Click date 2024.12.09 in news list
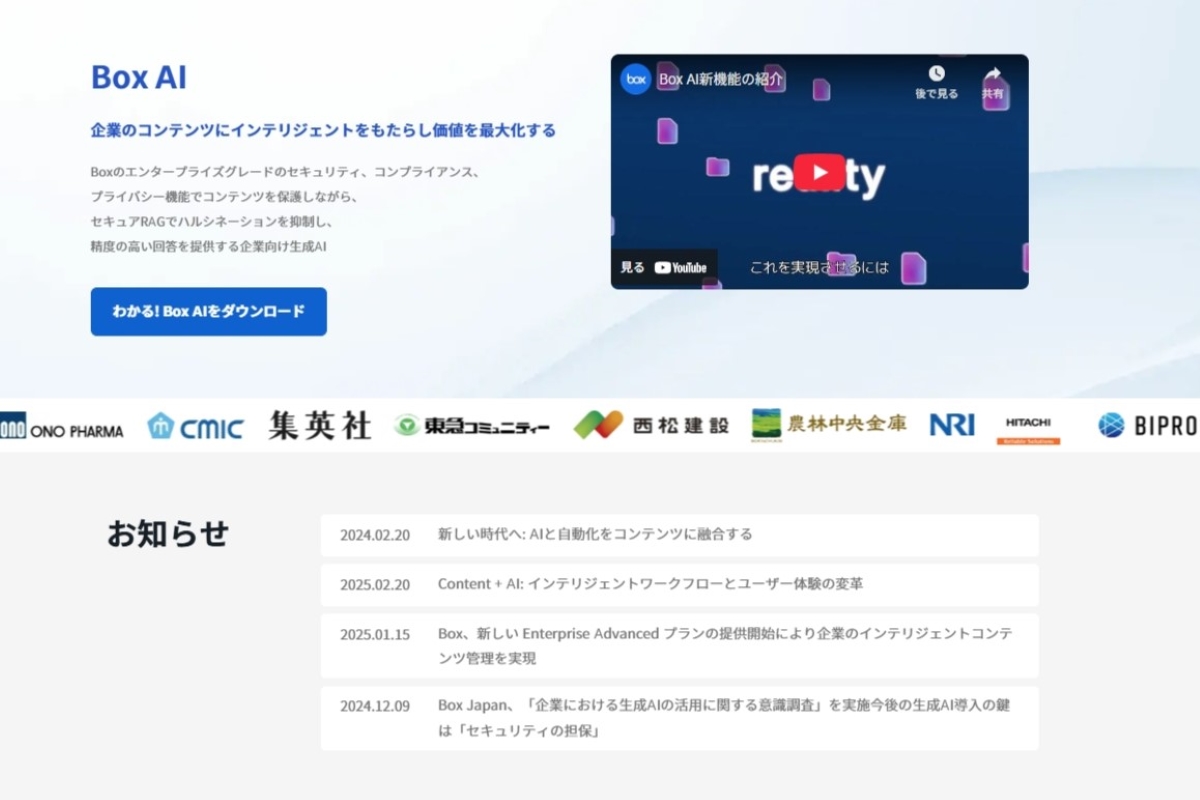 pyautogui.click(x=375, y=706)
